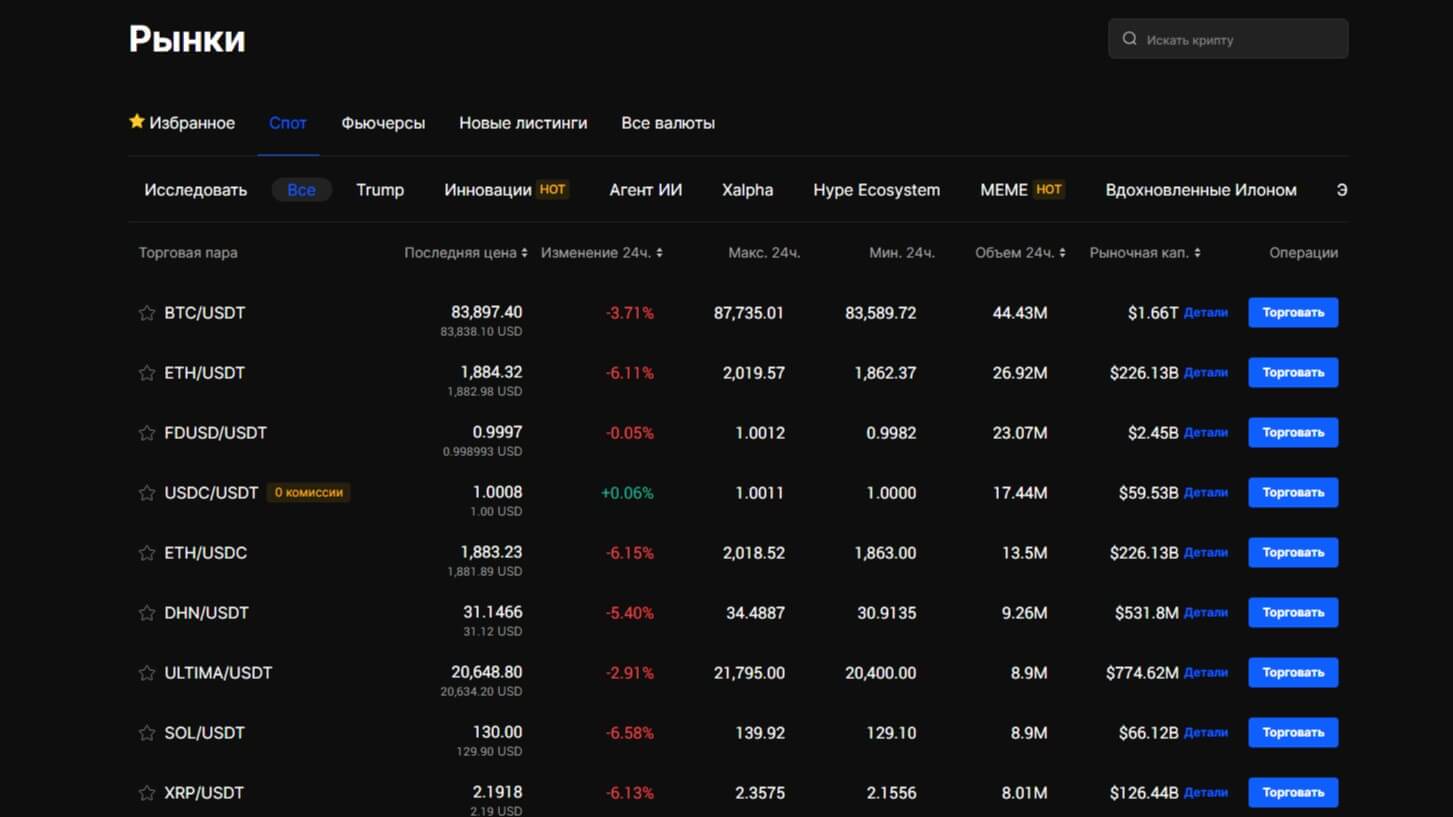Mark DHN/USDT with the star icon

(x=147, y=613)
